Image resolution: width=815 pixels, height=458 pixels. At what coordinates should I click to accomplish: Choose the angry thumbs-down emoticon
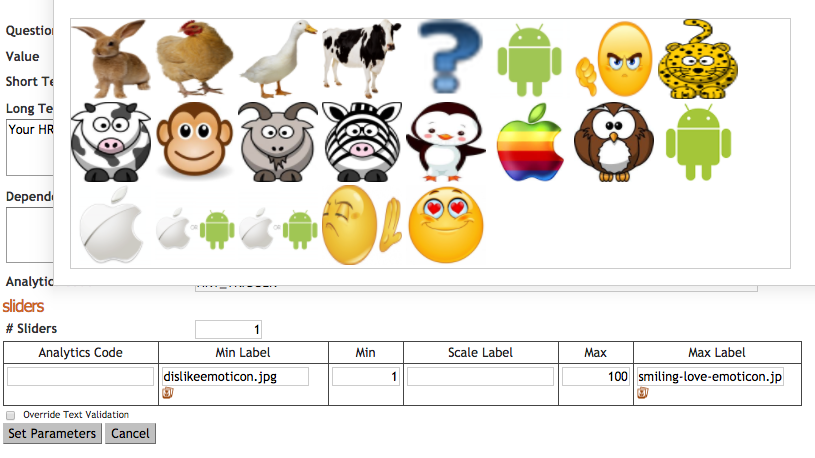click(x=613, y=59)
